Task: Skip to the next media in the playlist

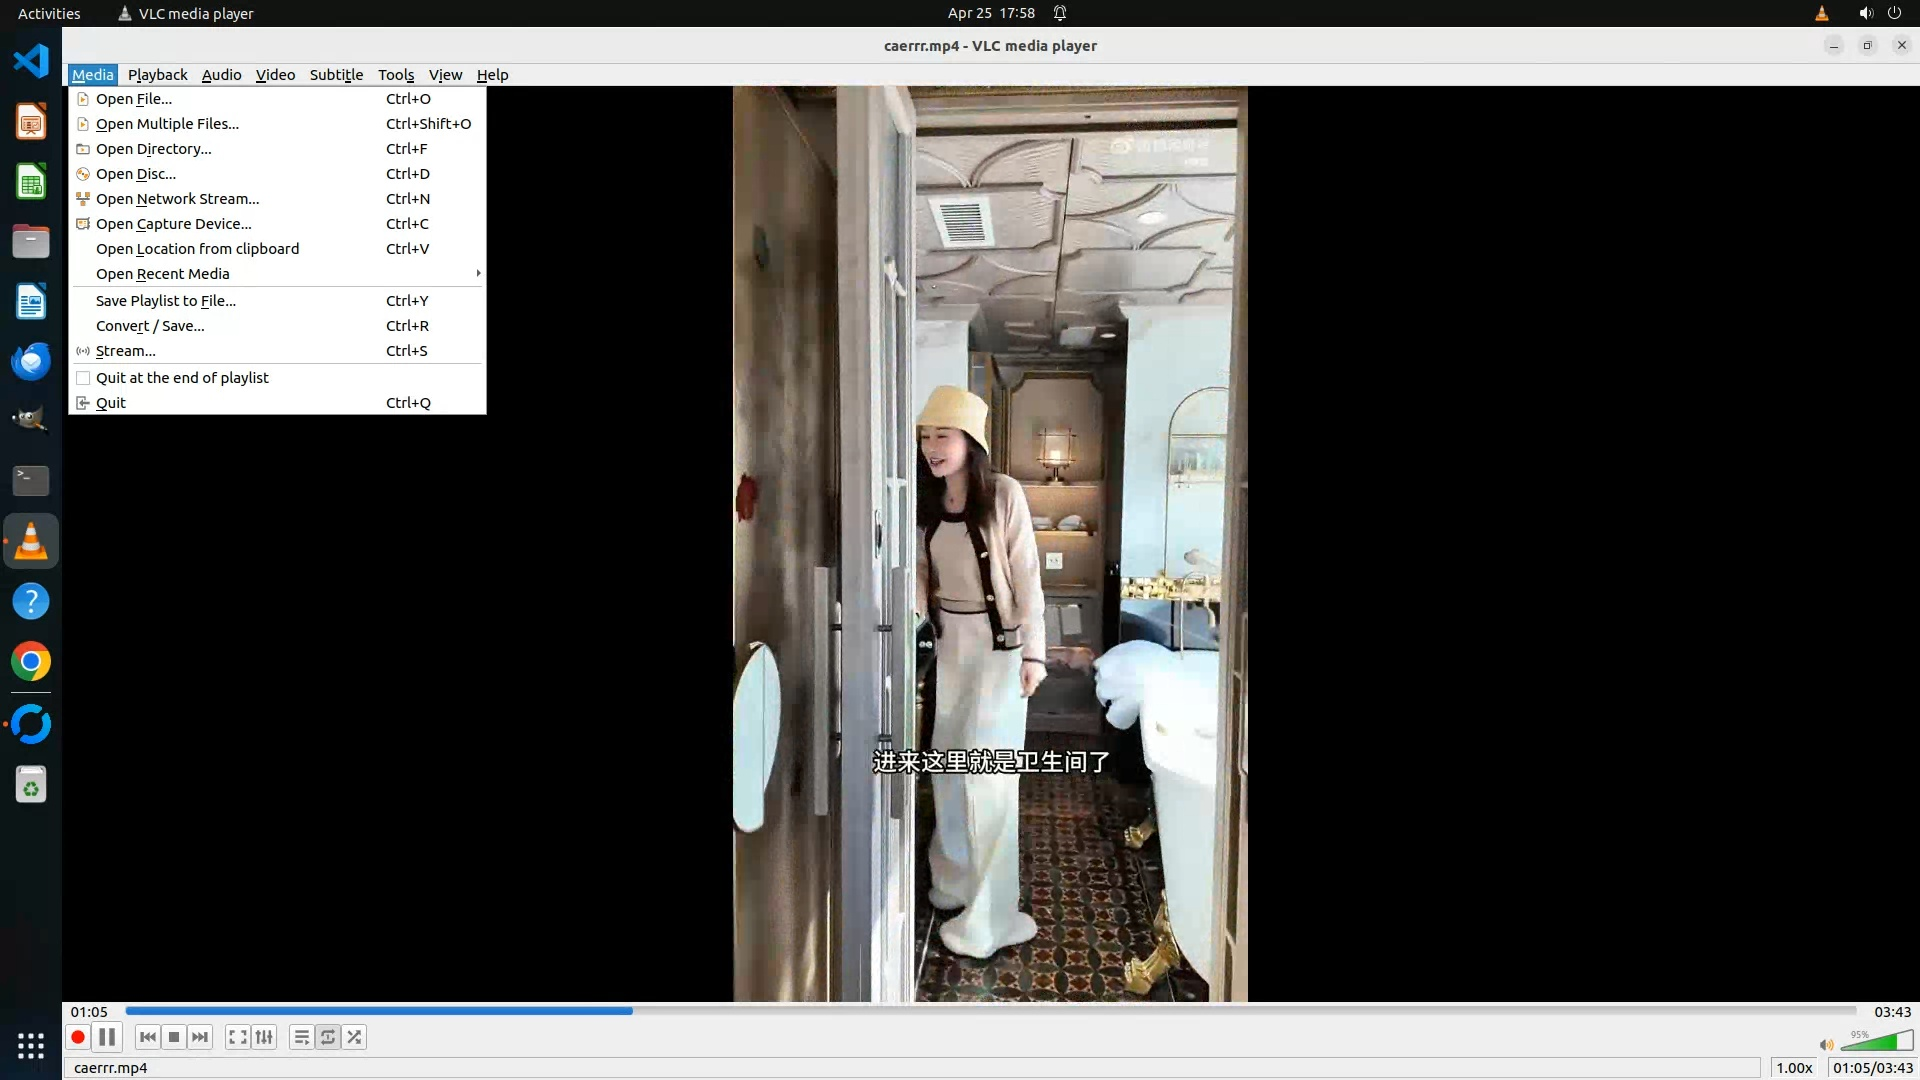Action: point(200,1038)
